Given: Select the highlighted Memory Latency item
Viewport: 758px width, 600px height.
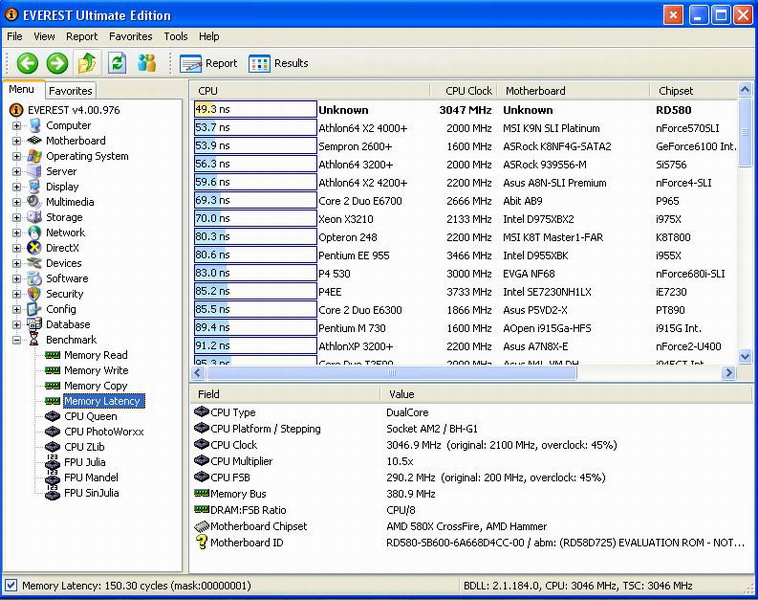Looking at the screenshot, I should tap(103, 401).
